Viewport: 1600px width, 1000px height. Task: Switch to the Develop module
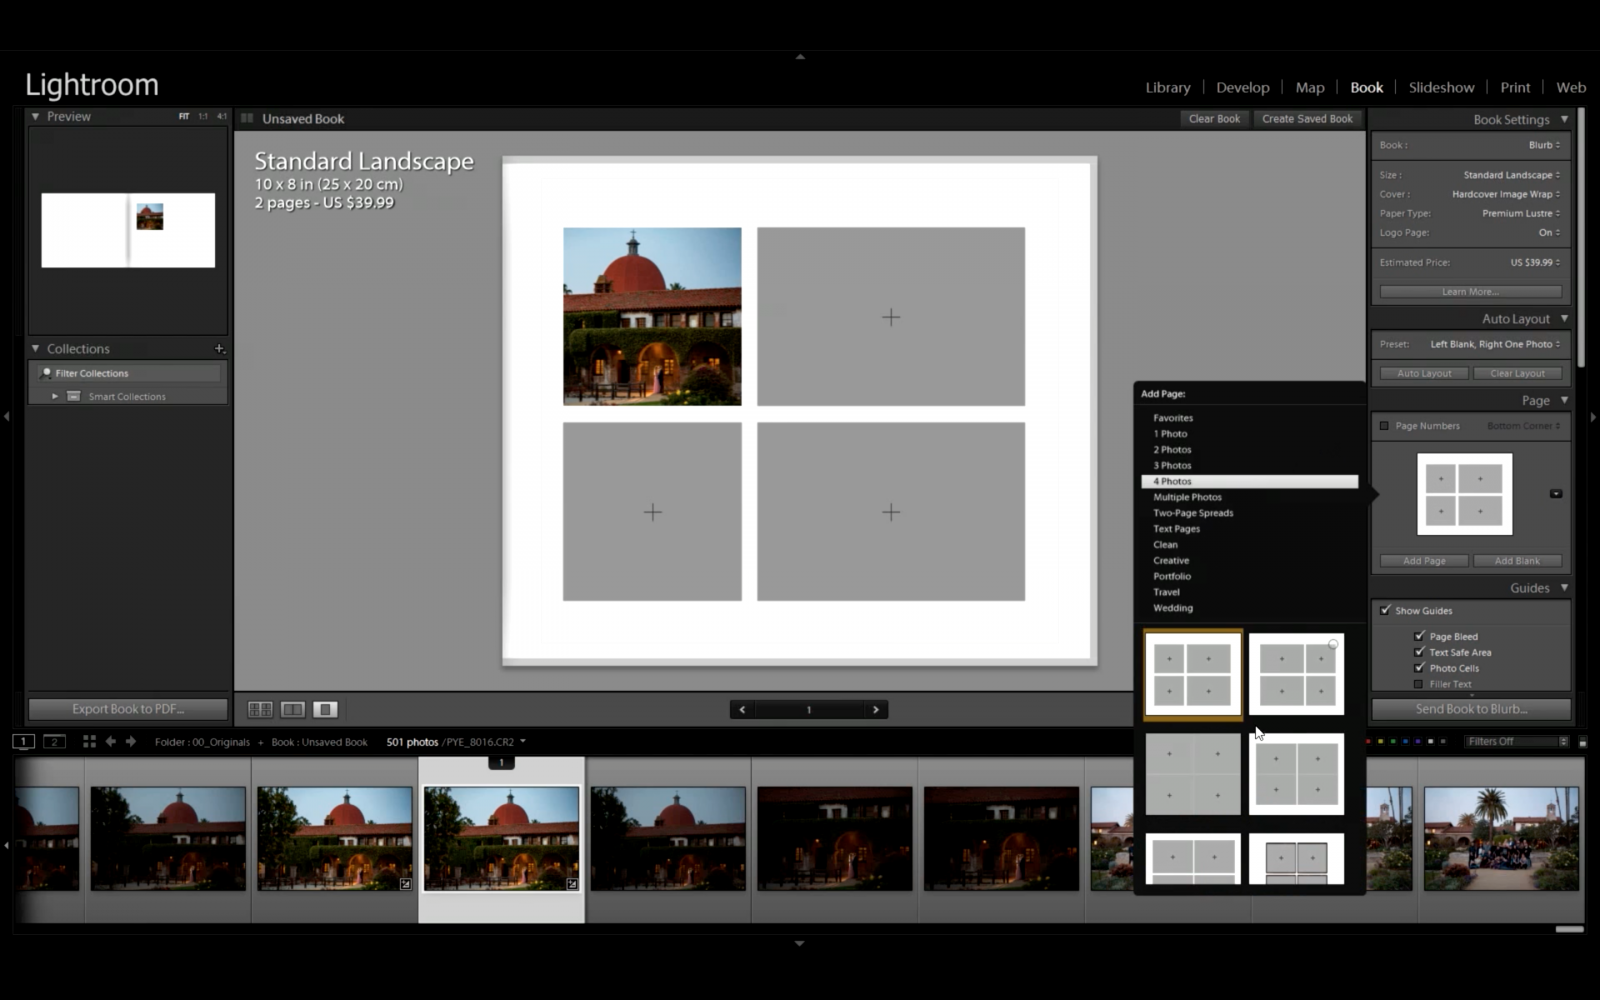click(1242, 87)
